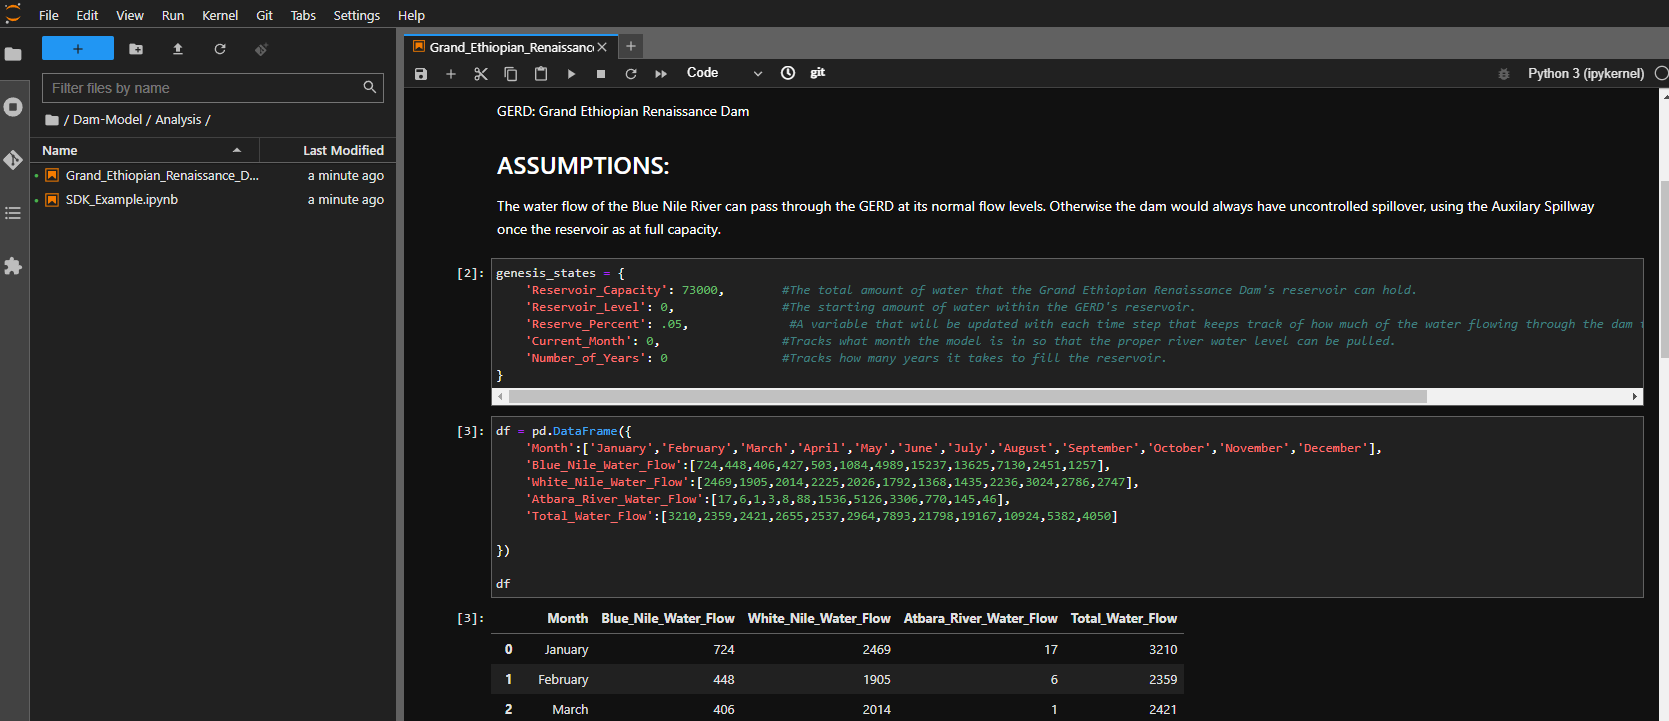Image resolution: width=1669 pixels, height=721 pixels.
Task: Click right arrow of cell horizontal scrollbar
Action: 1635,397
